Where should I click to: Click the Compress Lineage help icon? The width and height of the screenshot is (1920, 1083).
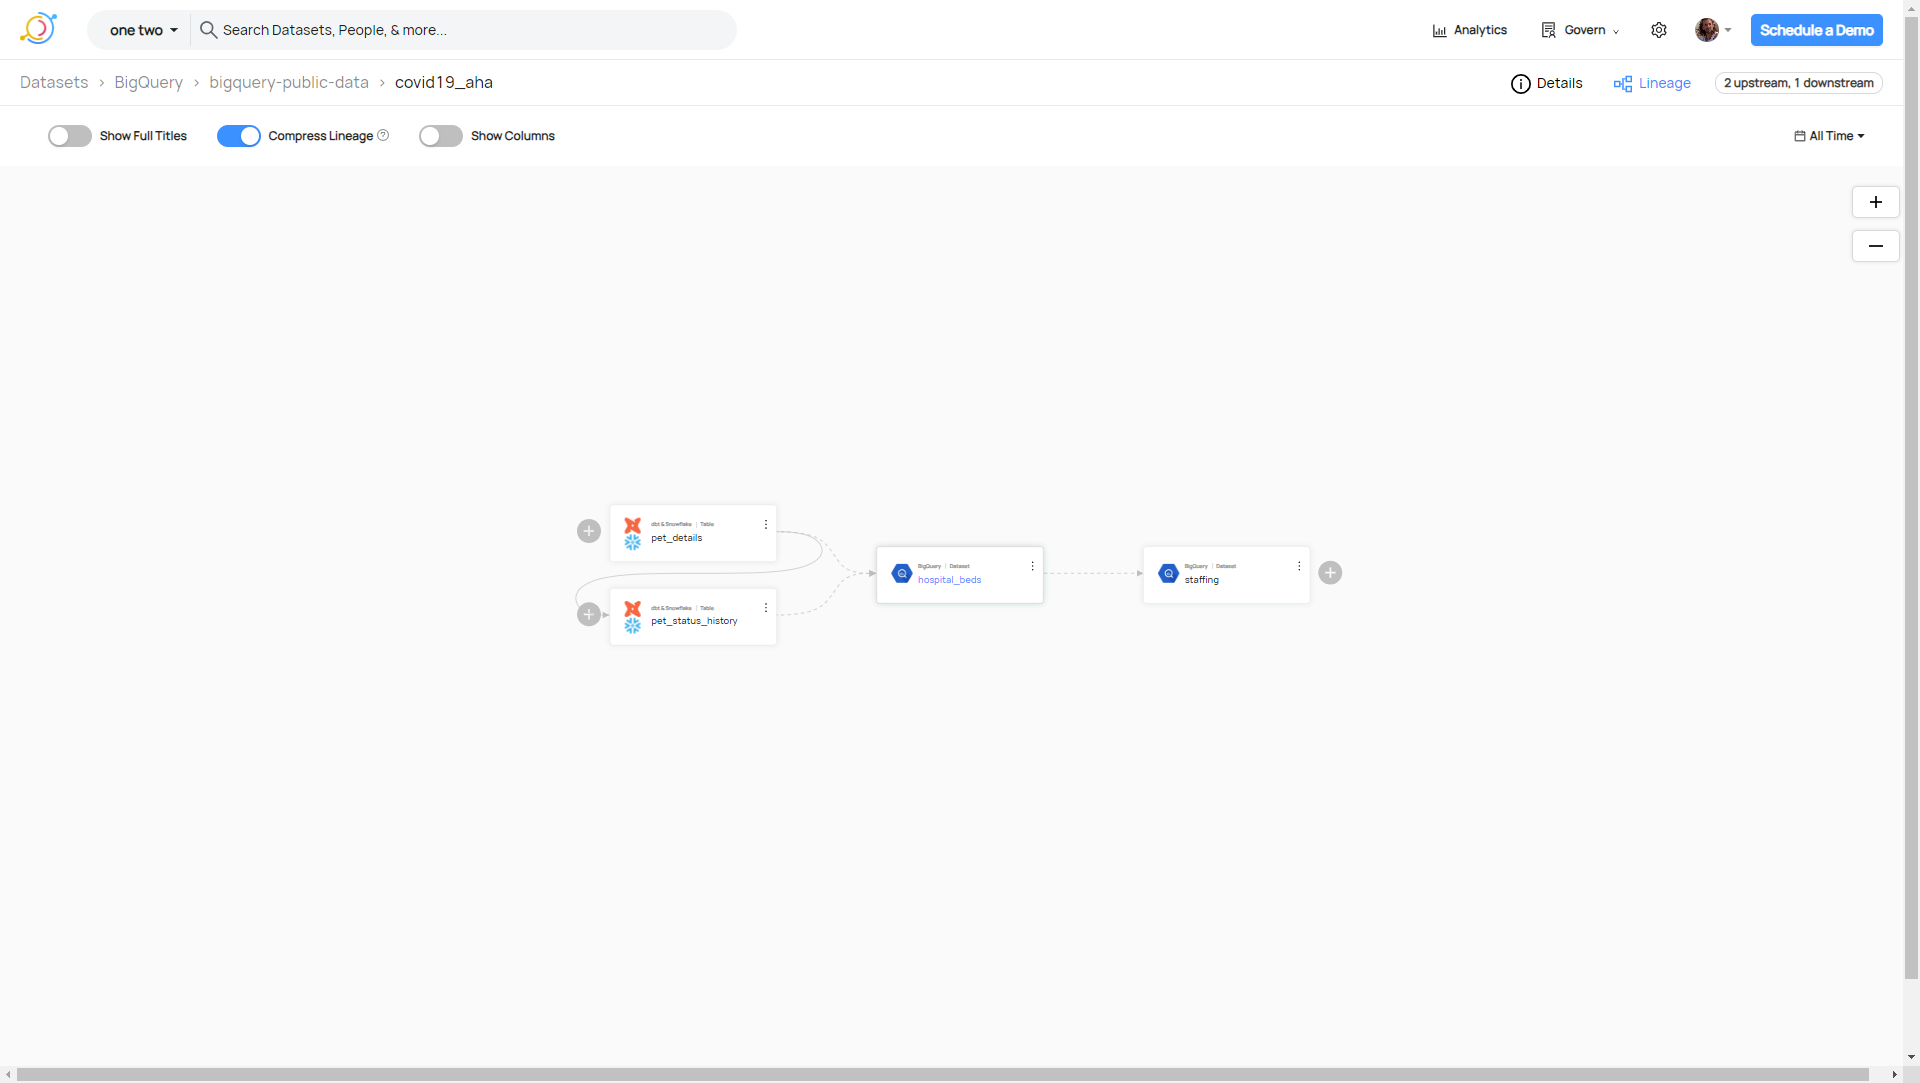click(383, 135)
